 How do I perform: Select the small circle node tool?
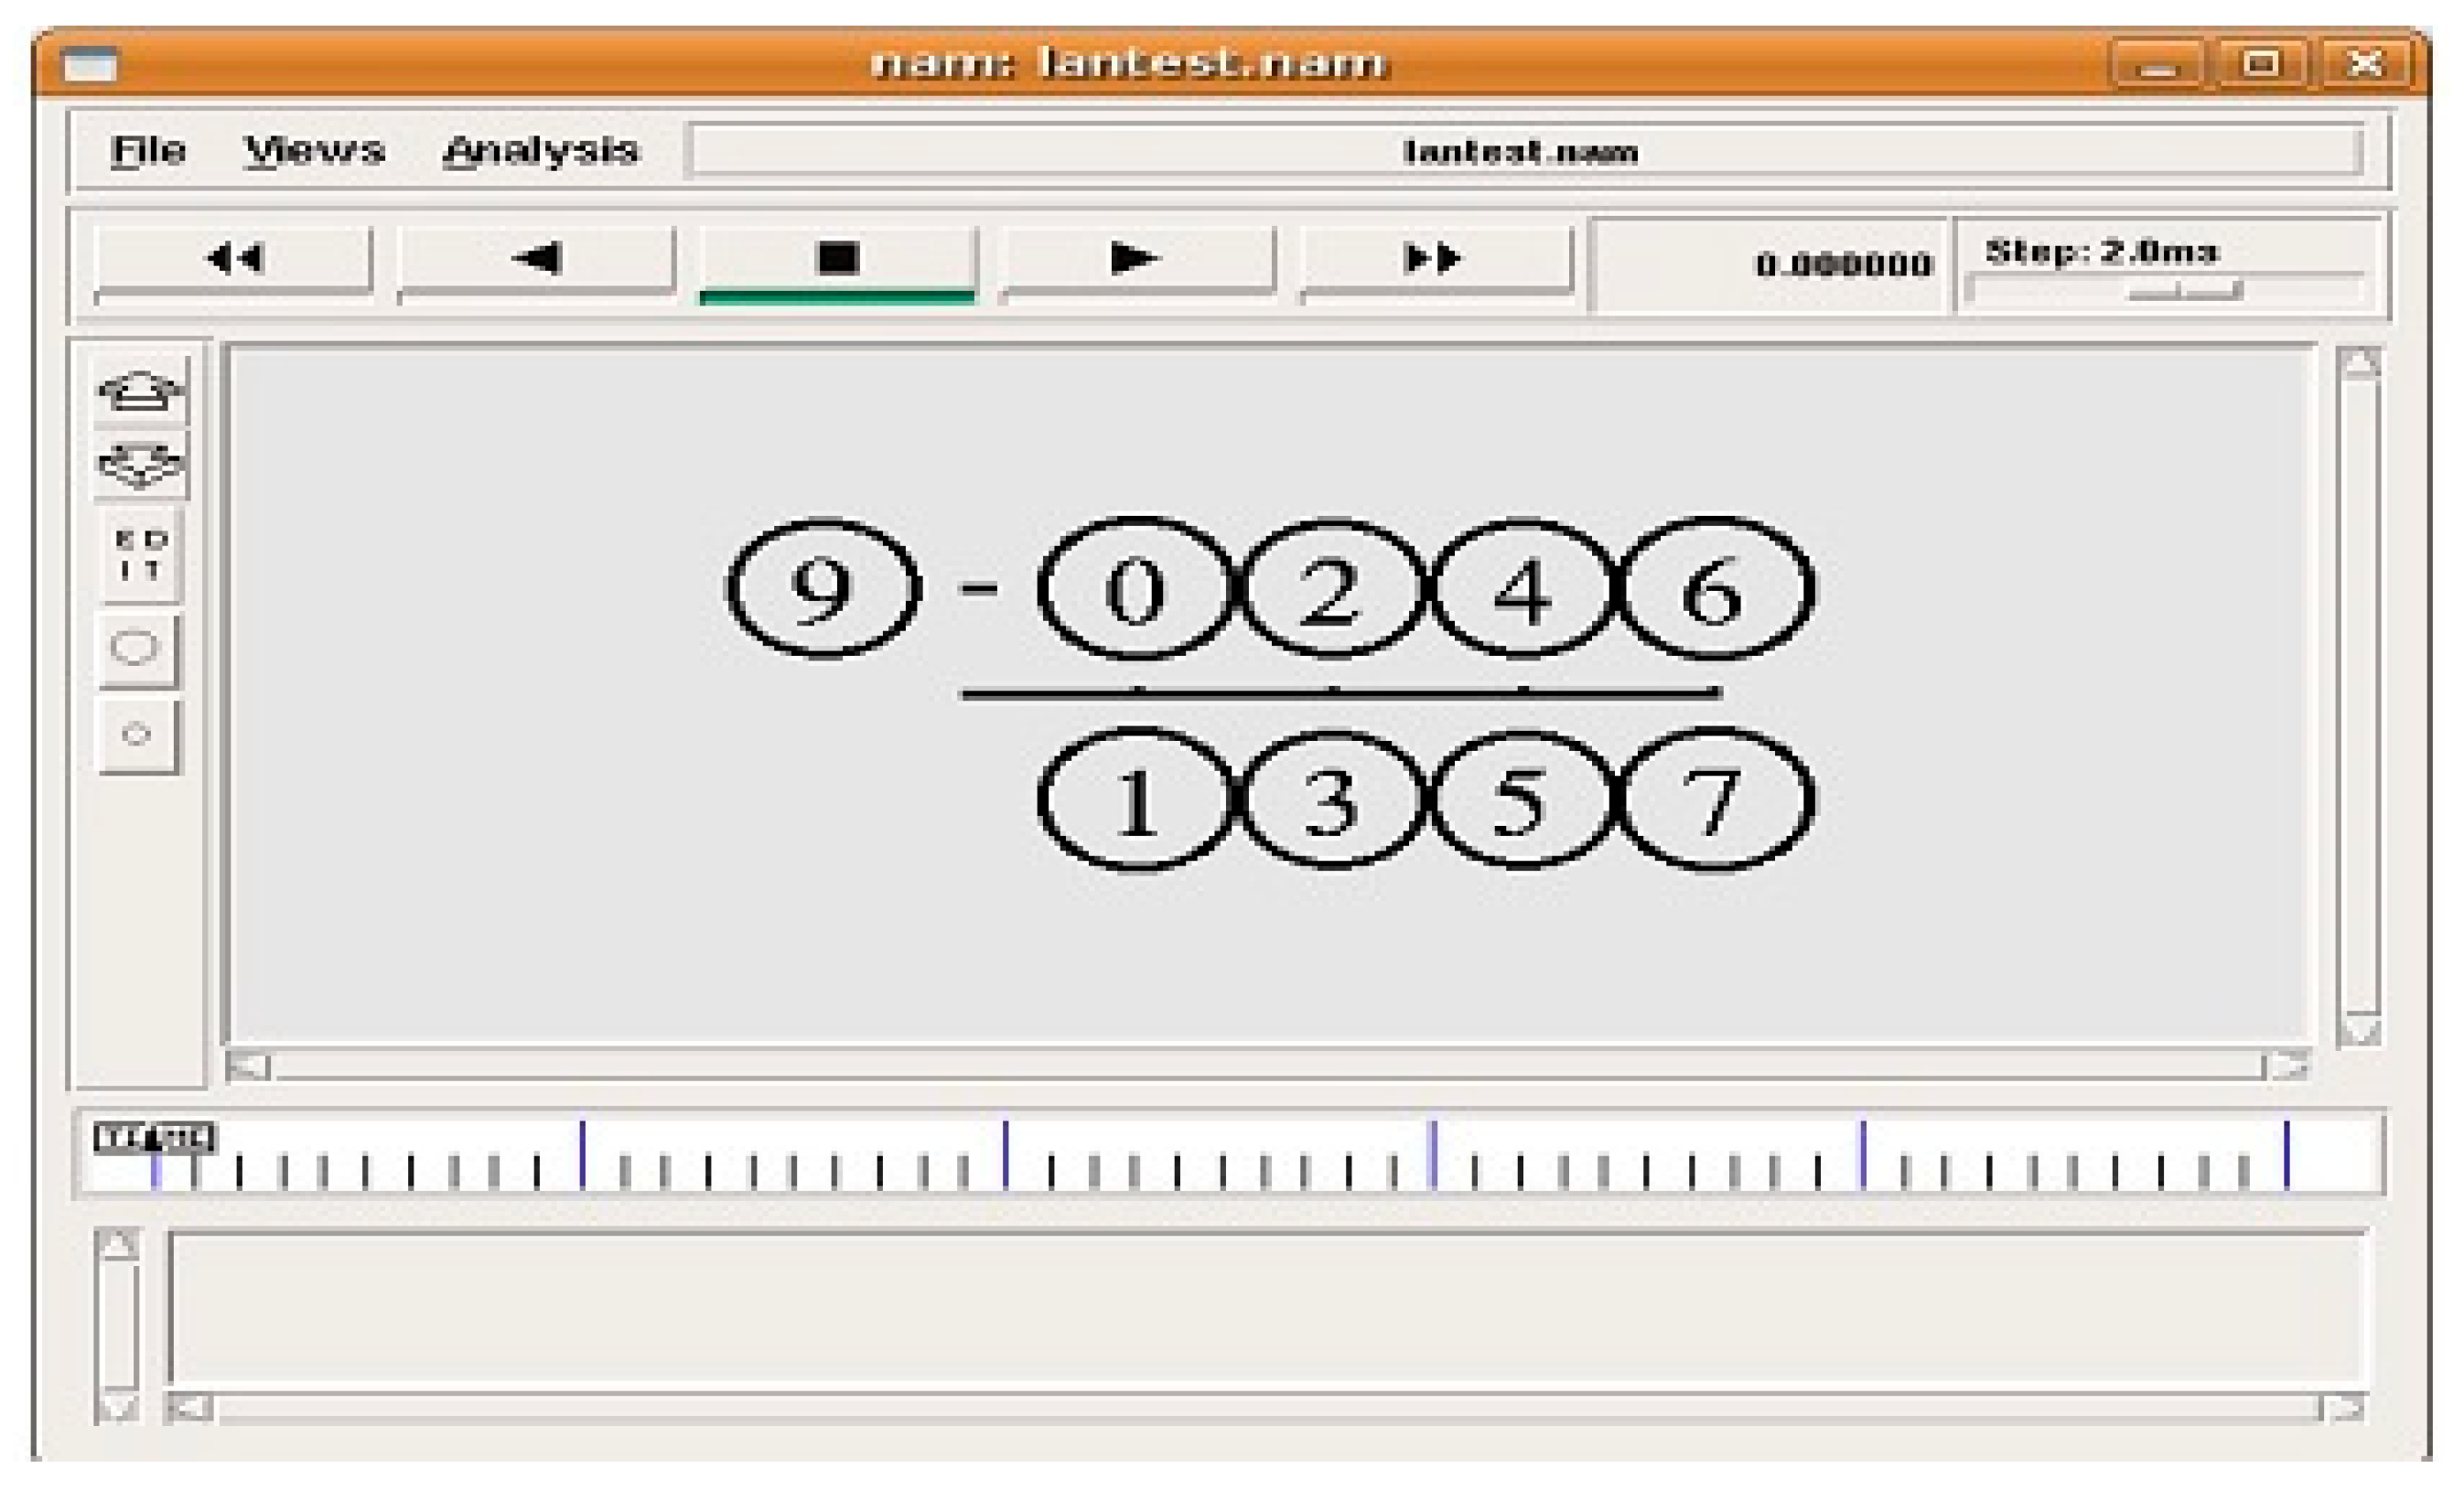point(137,735)
